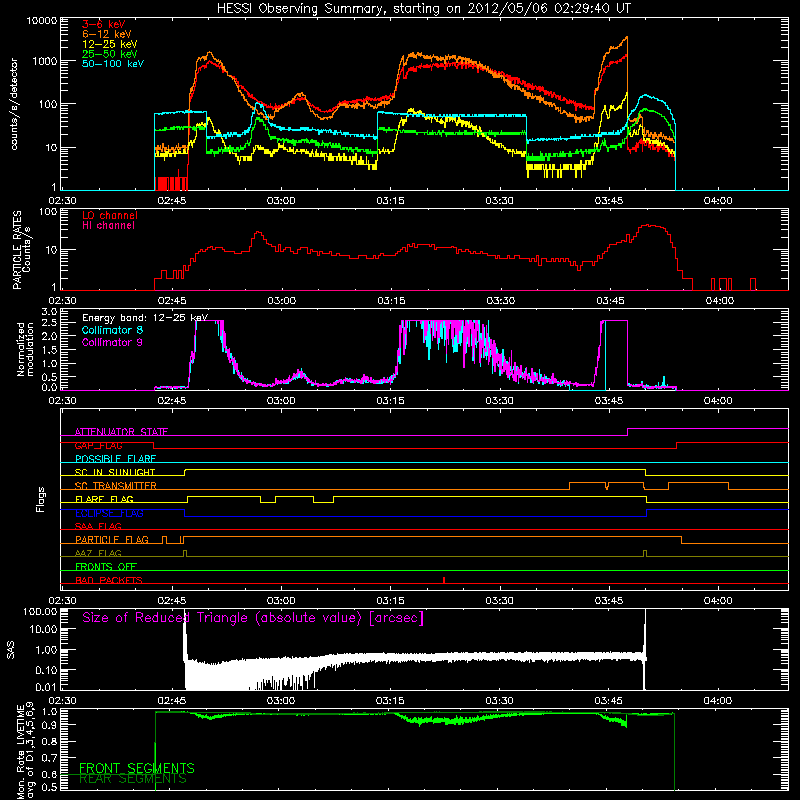800x800 pixels.
Task: Click the BAD_PACKETS flag label
Action: (x=109, y=580)
